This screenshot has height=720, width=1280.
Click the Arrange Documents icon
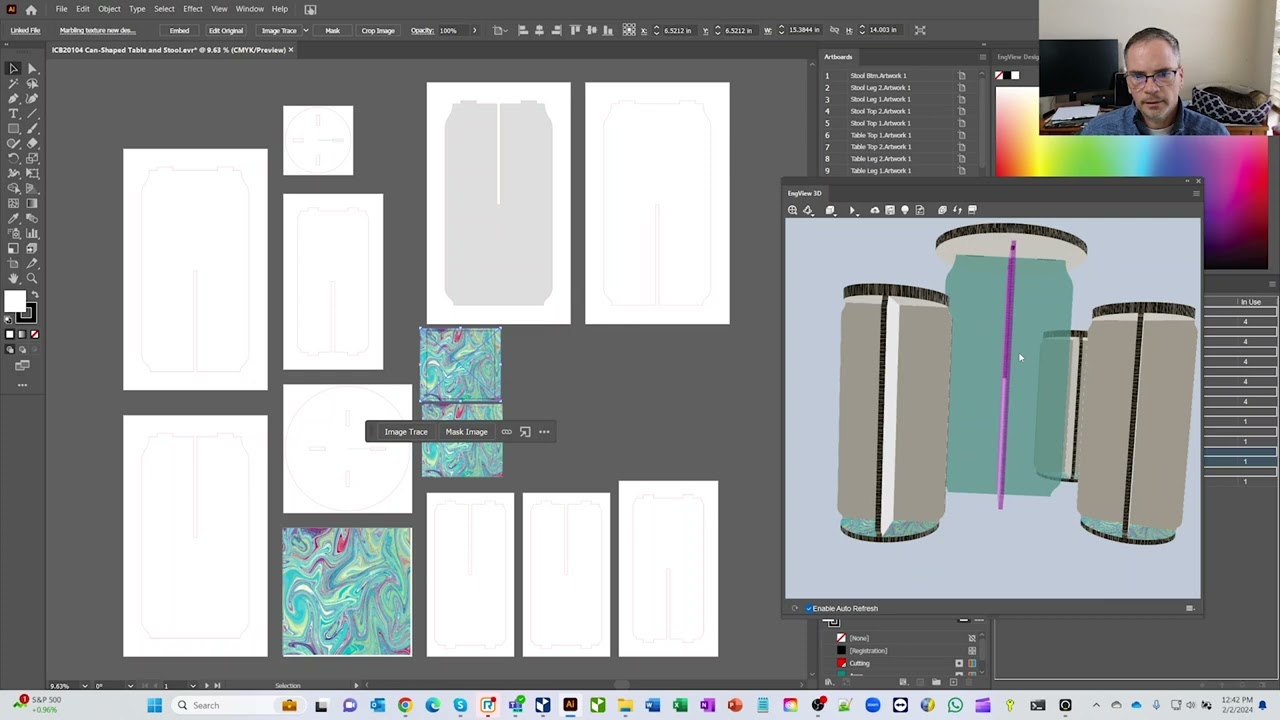[310, 9]
